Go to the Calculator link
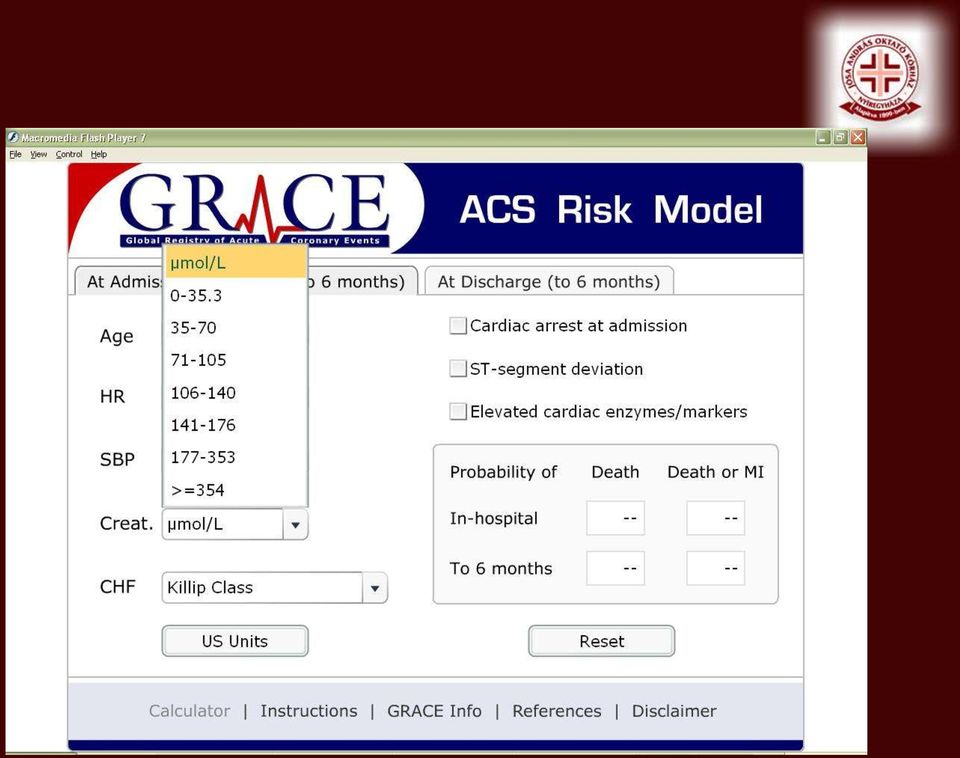This screenshot has height=758, width=960. [x=189, y=711]
